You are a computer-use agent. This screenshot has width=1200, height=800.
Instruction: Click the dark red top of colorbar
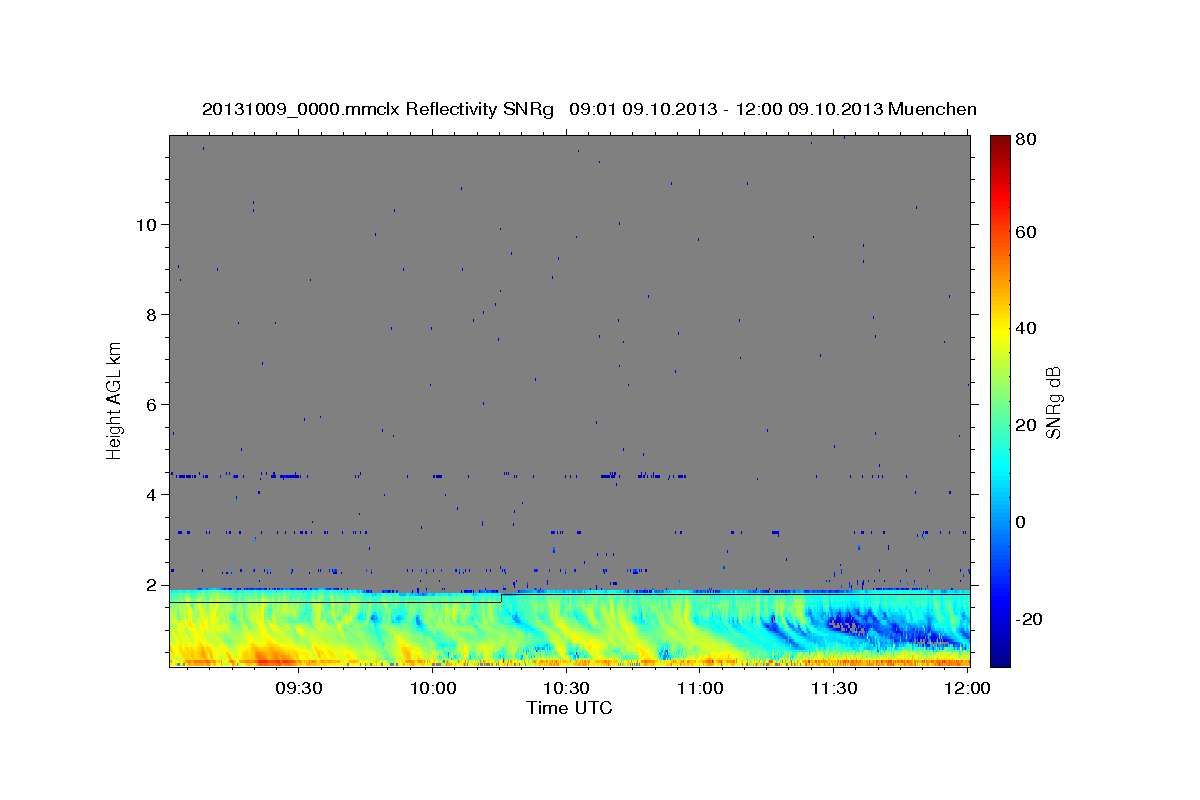999,142
